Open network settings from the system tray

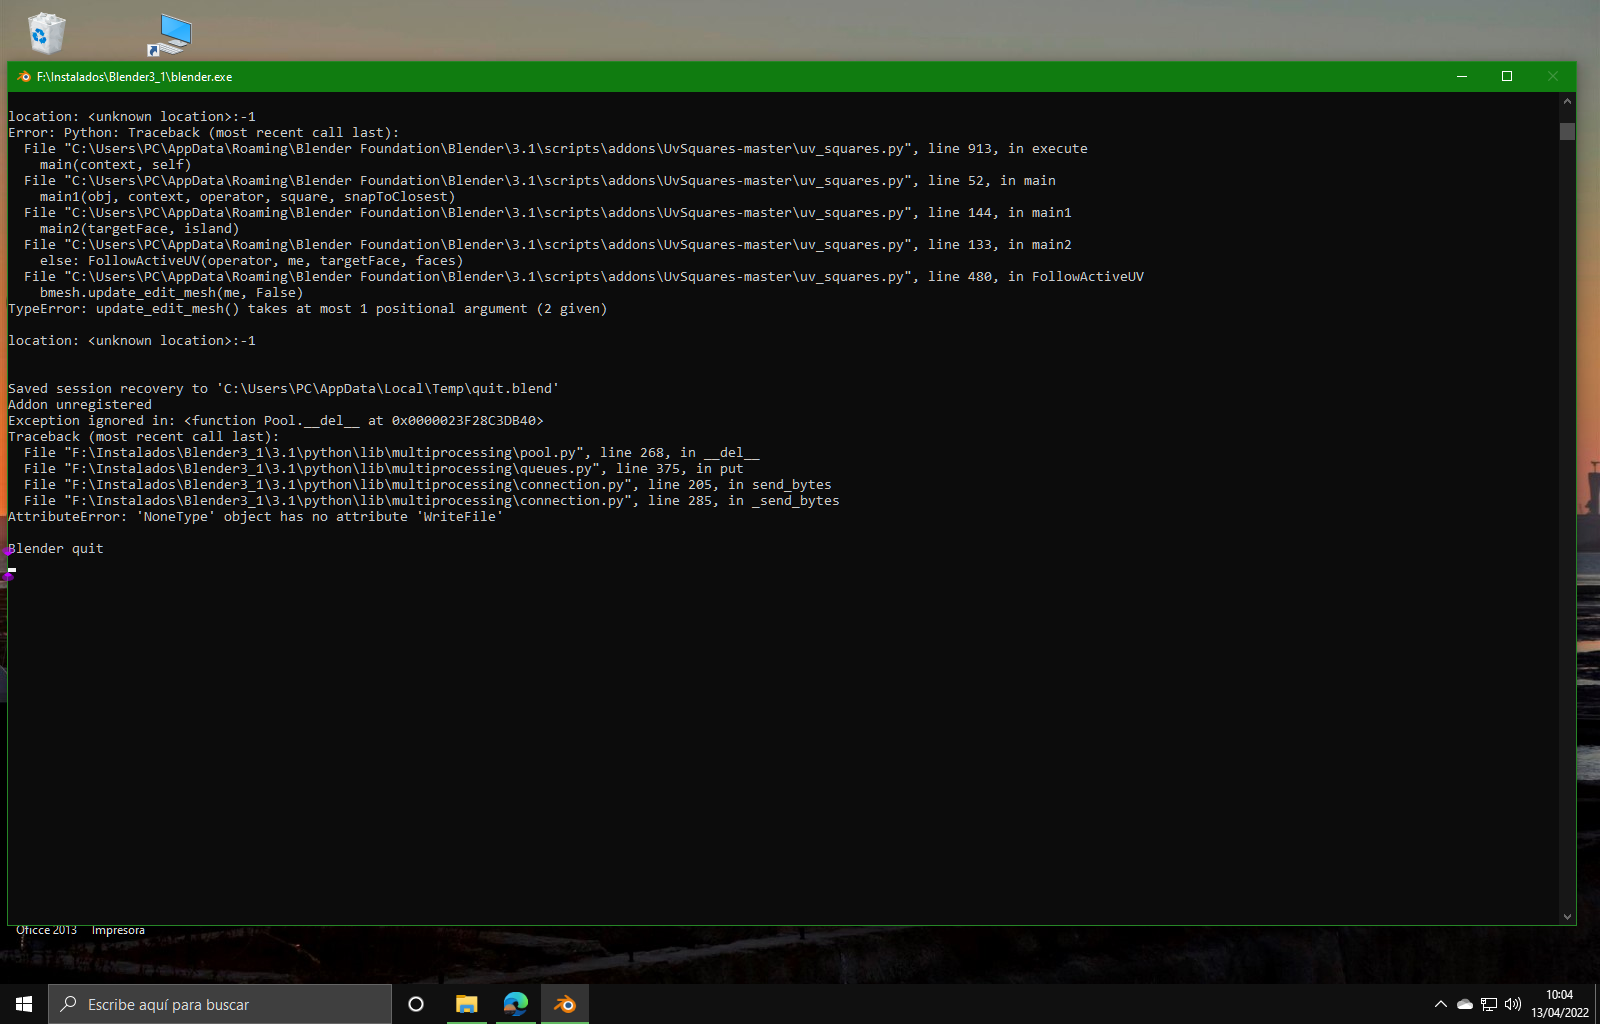coord(1489,1004)
